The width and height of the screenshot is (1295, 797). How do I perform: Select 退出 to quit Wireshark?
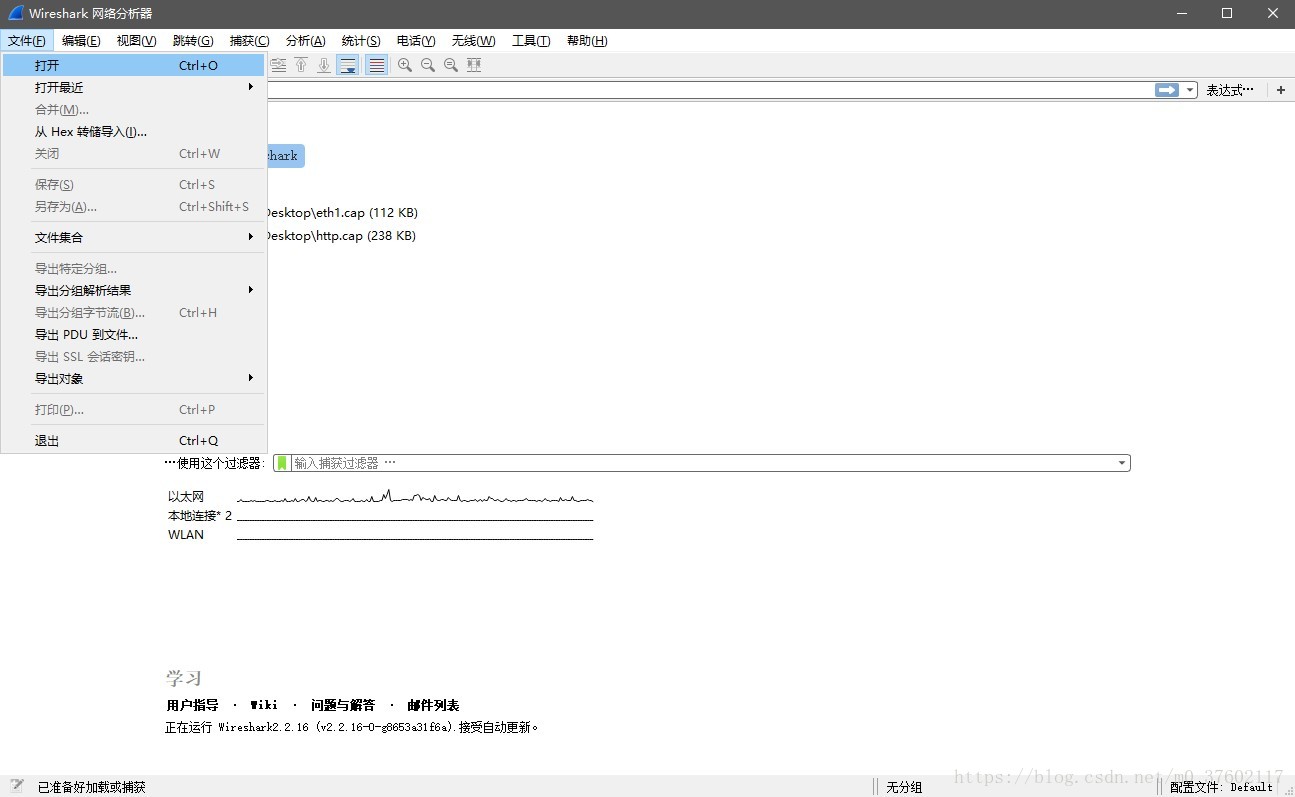point(134,440)
